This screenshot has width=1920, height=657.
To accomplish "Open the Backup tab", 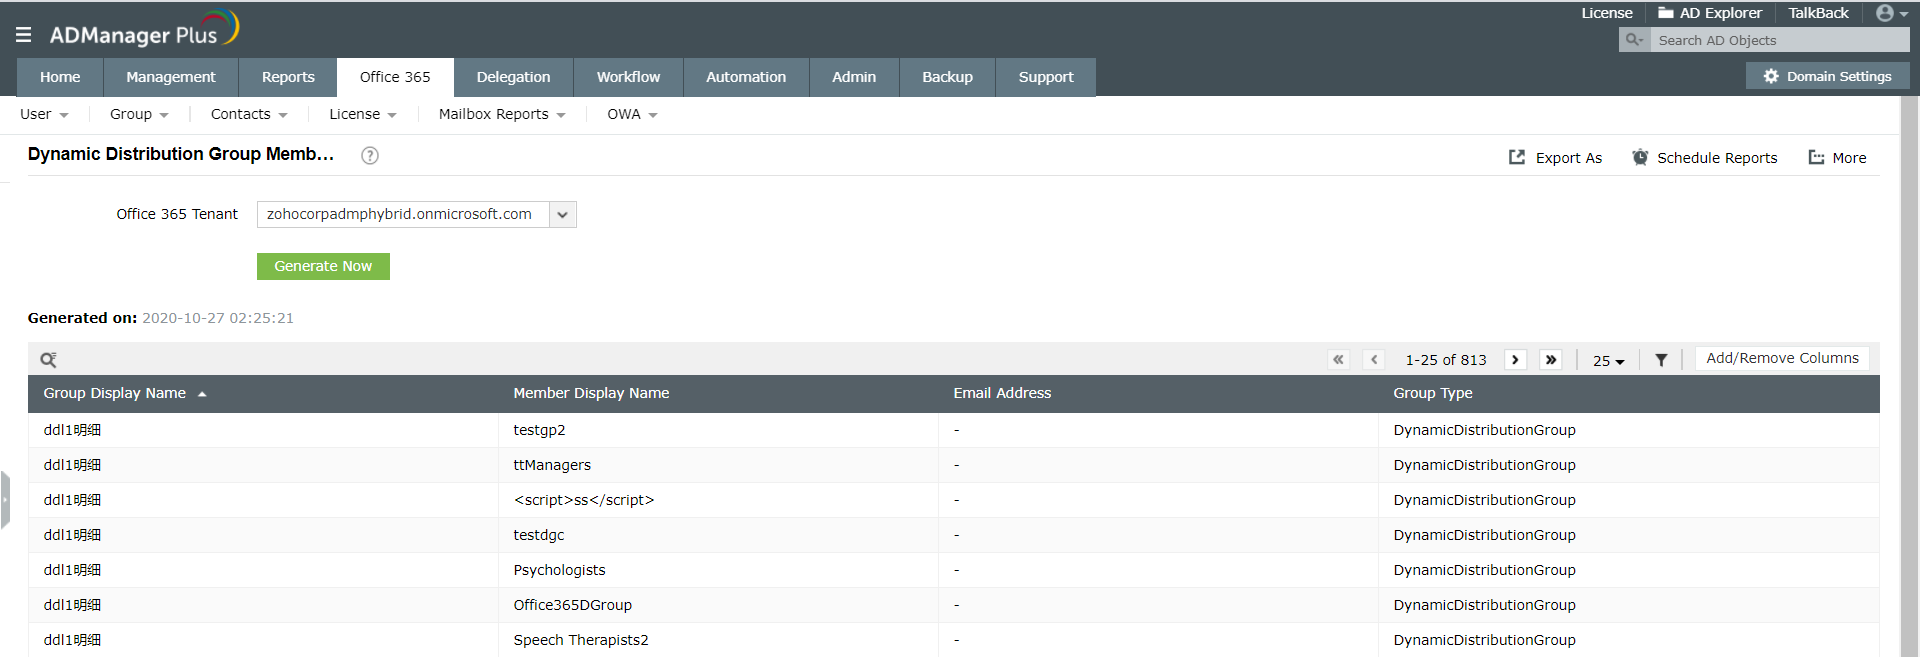I will pos(947,77).
